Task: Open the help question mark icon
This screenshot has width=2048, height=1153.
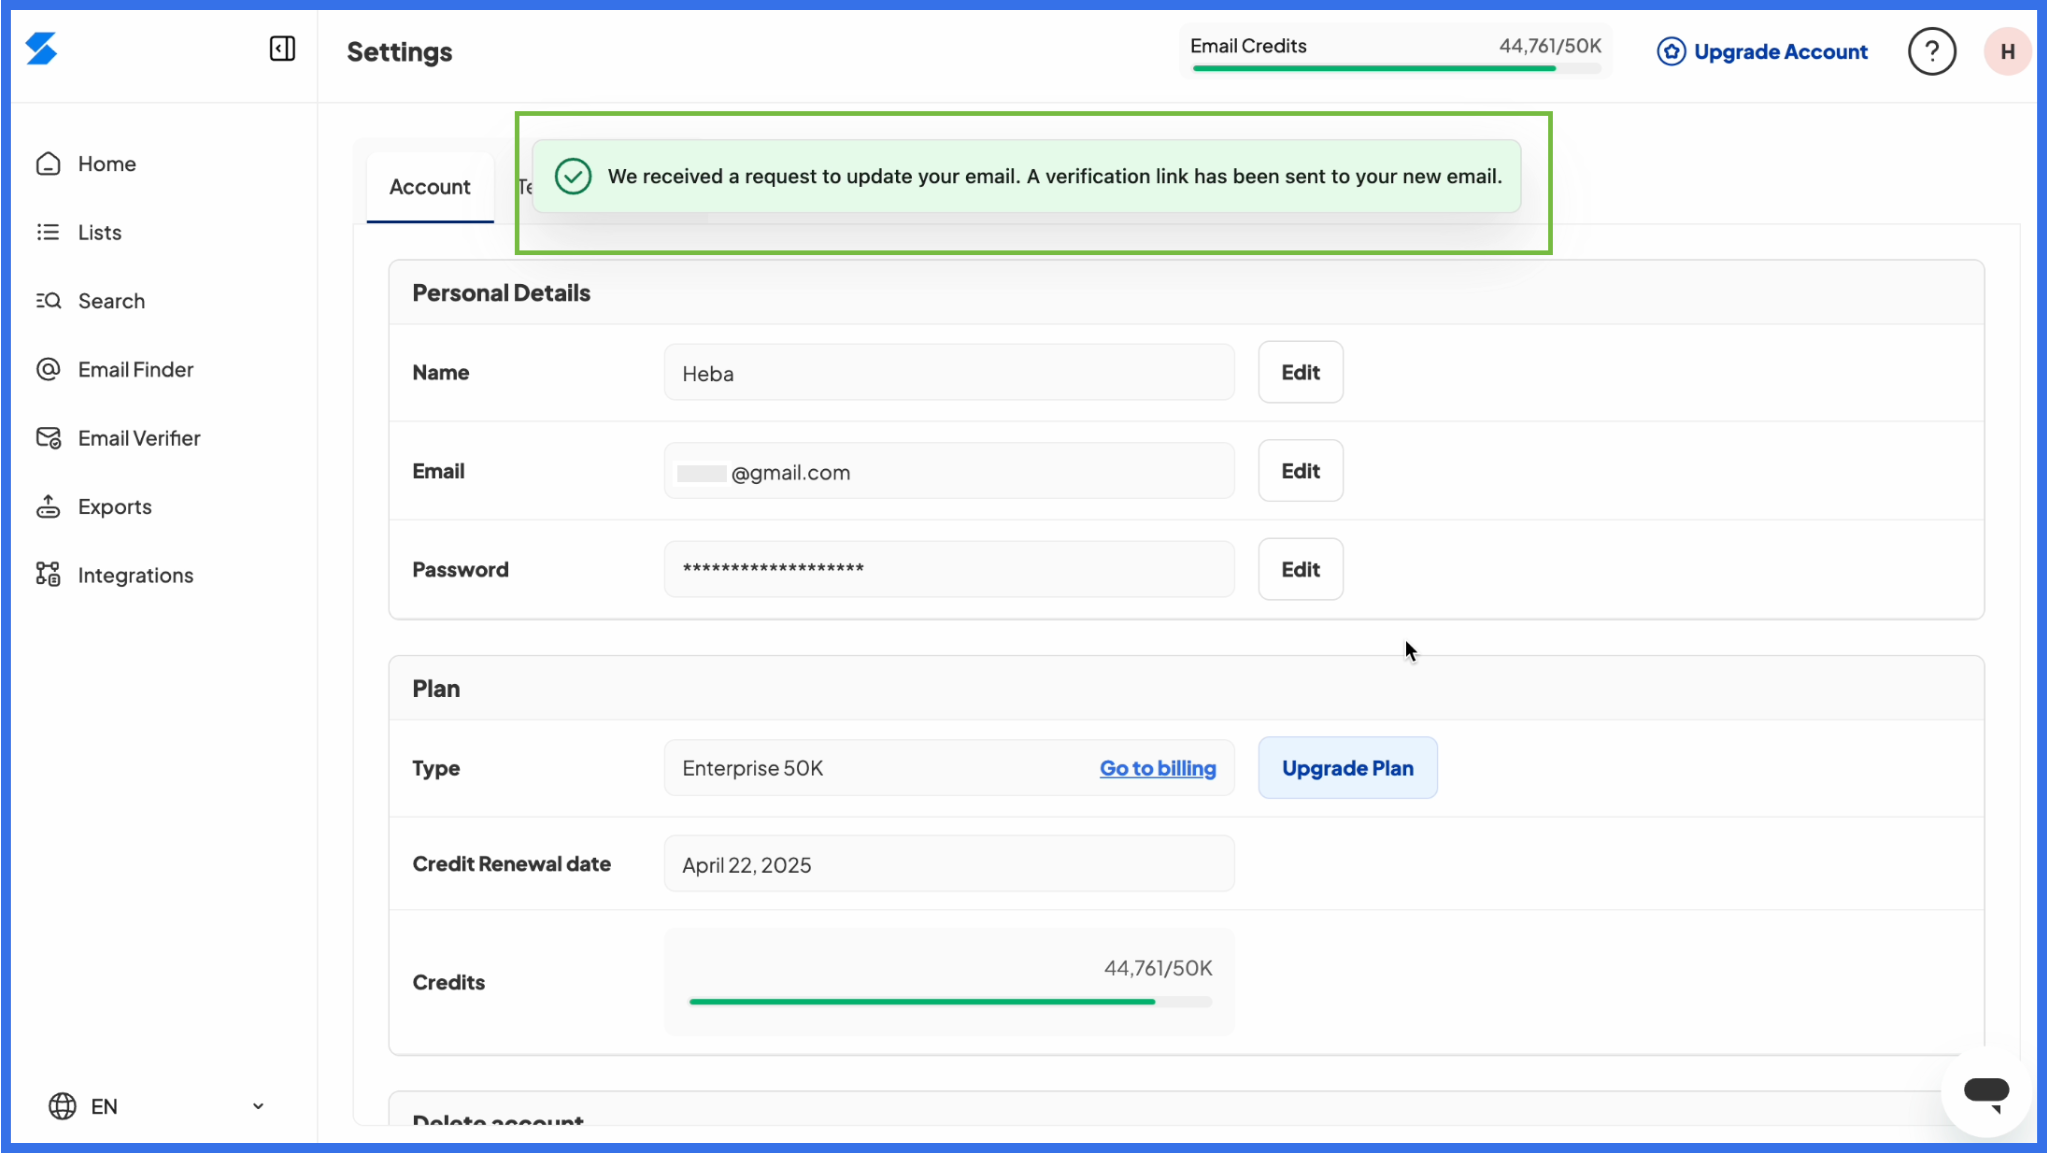Action: (1932, 52)
